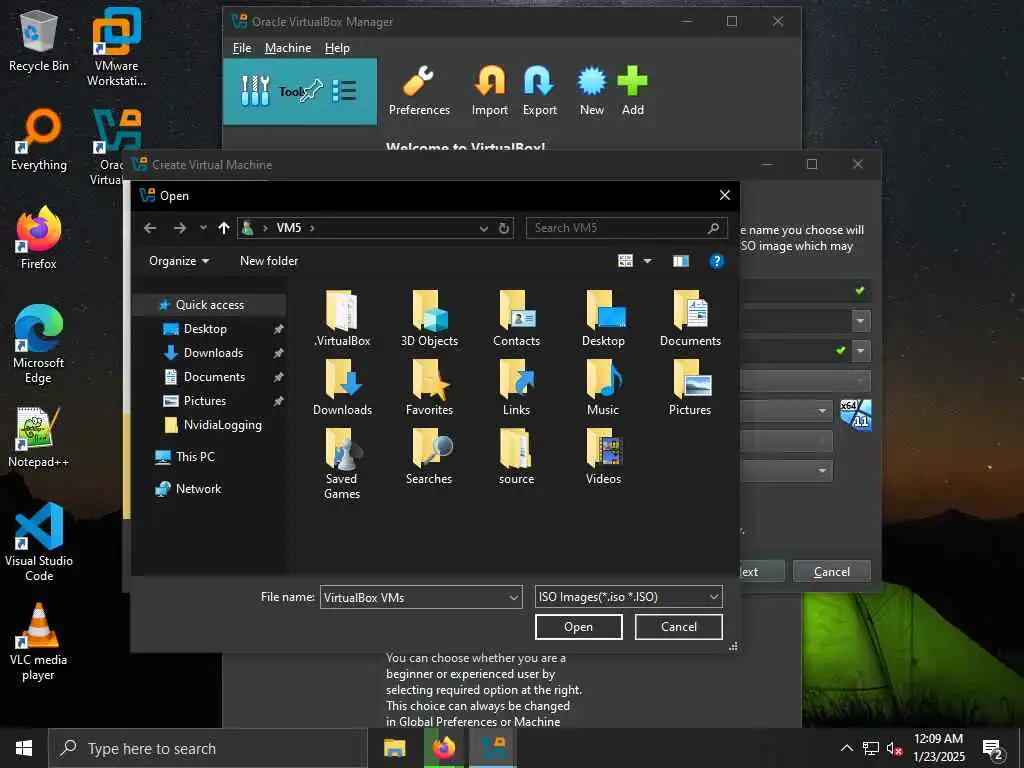Cancel the Create Virtual Machine wizard
Screen dimensions: 1024x768
click(831, 571)
